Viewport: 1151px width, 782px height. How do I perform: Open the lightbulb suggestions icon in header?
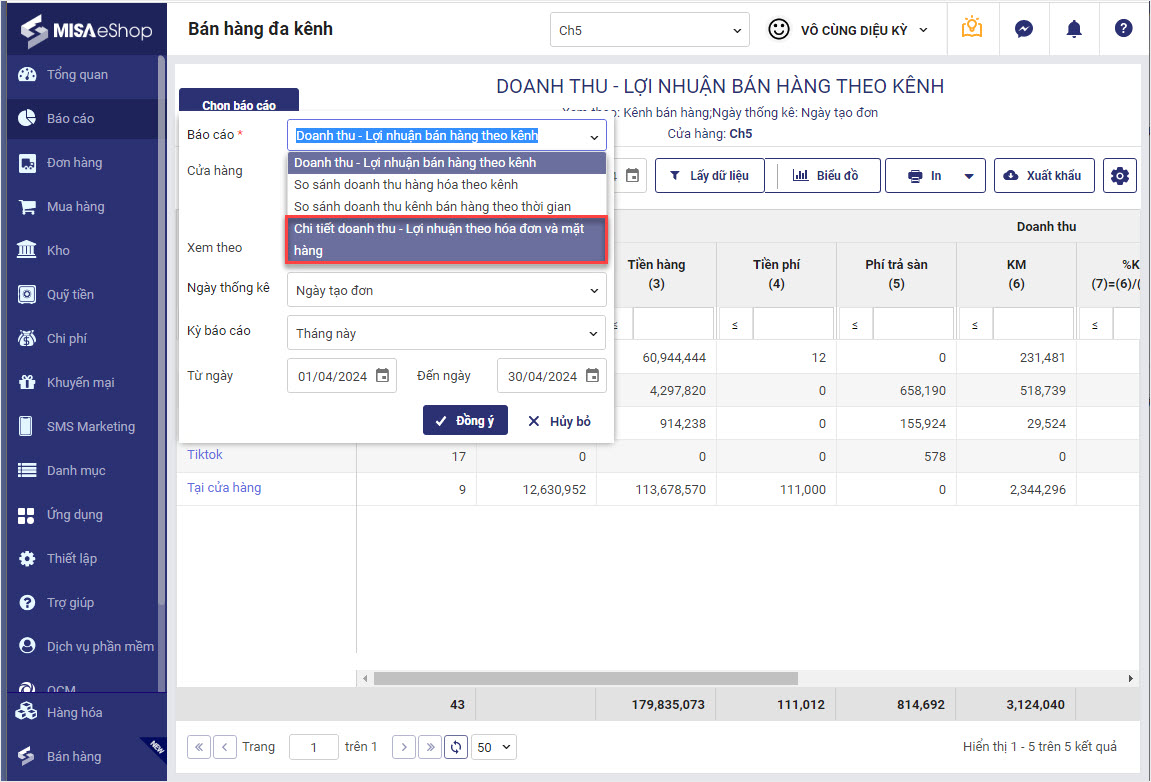click(x=972, y=29)
